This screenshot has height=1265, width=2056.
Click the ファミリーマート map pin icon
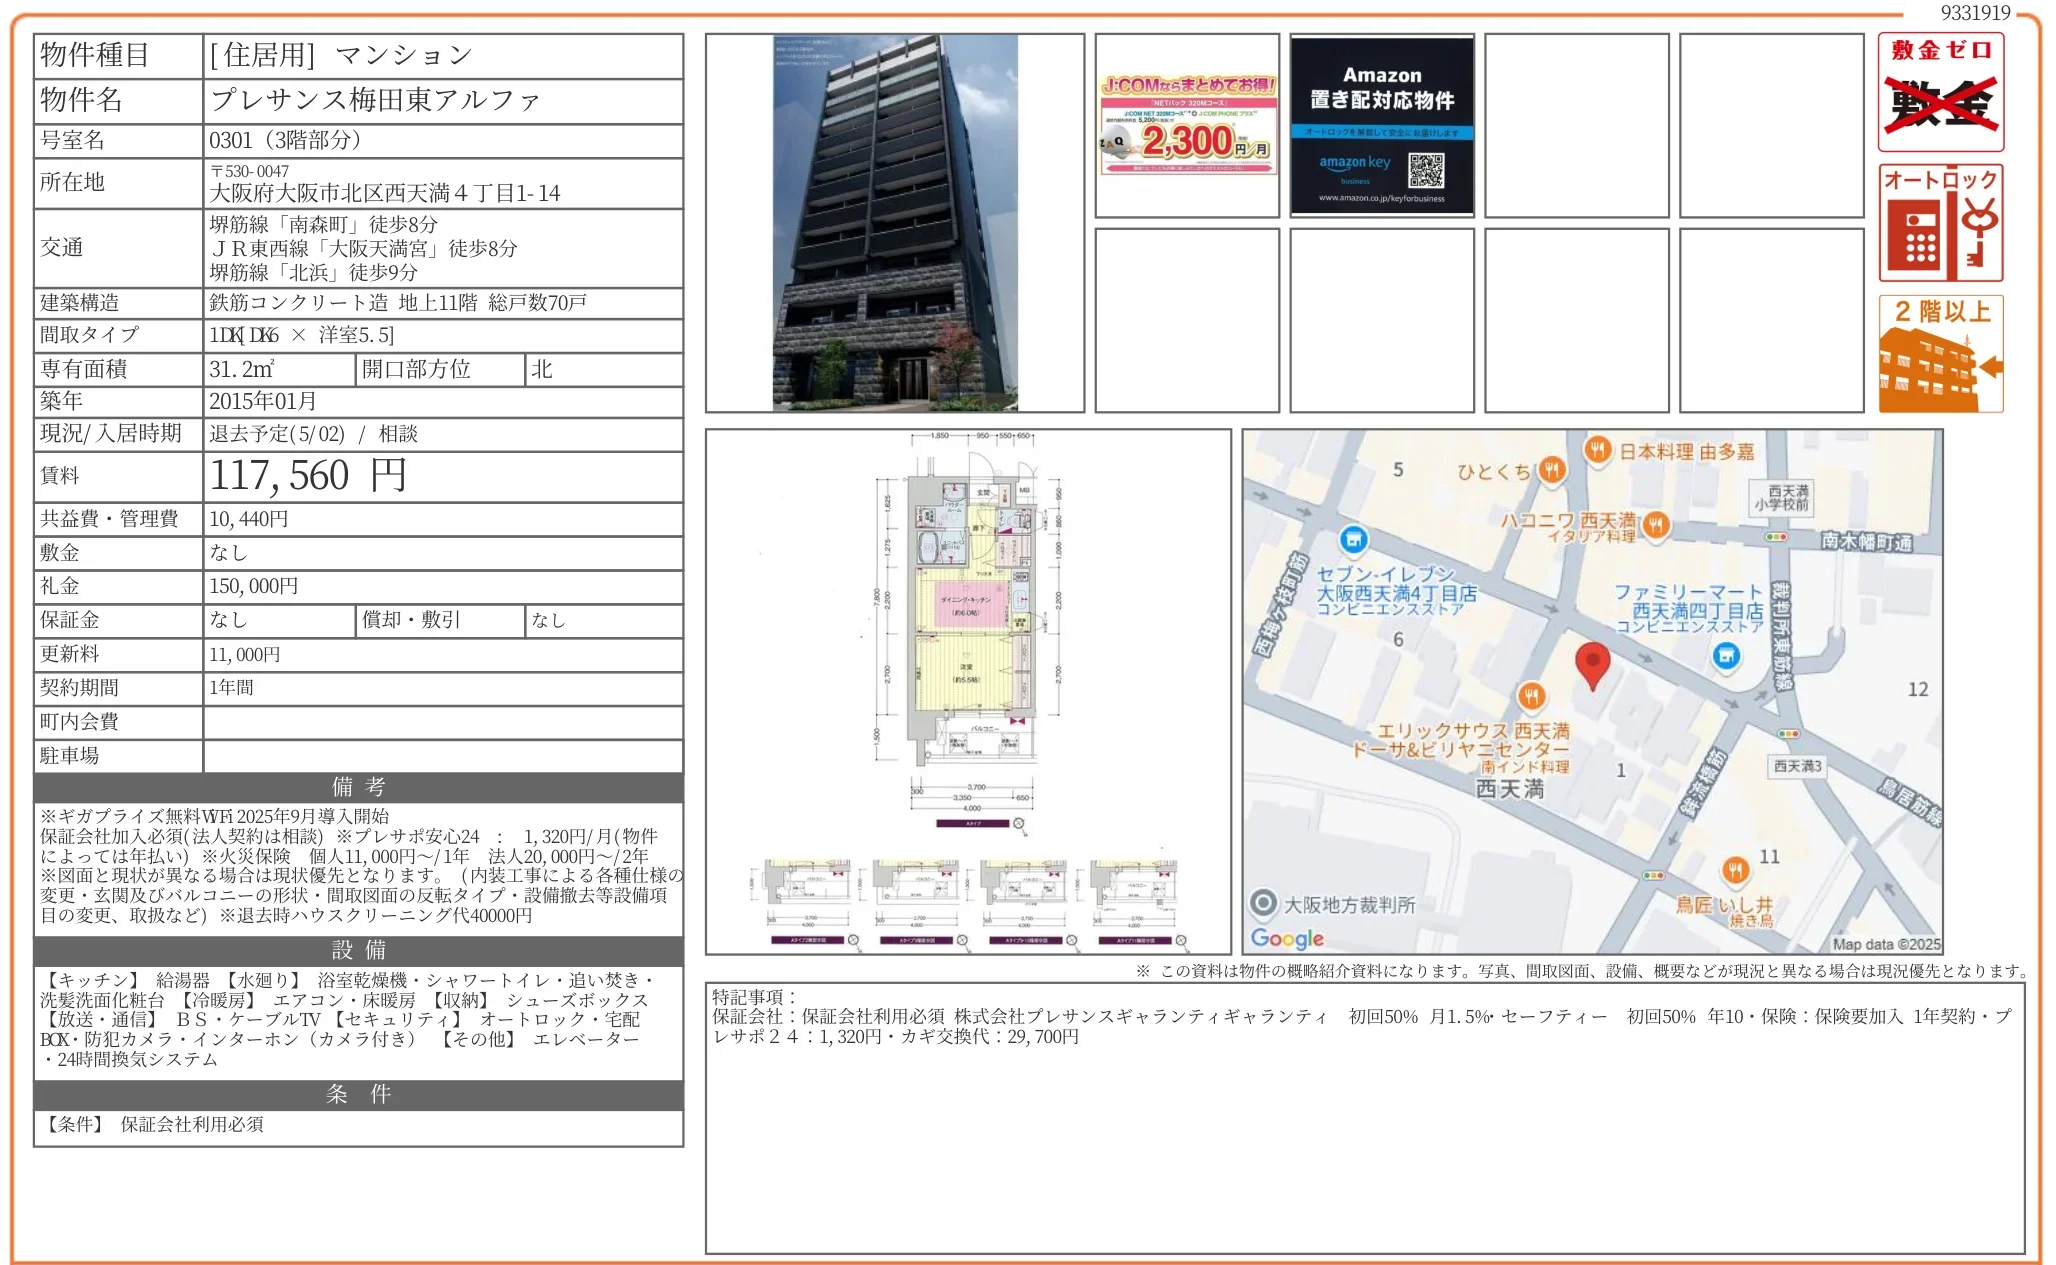[1726, 657]
